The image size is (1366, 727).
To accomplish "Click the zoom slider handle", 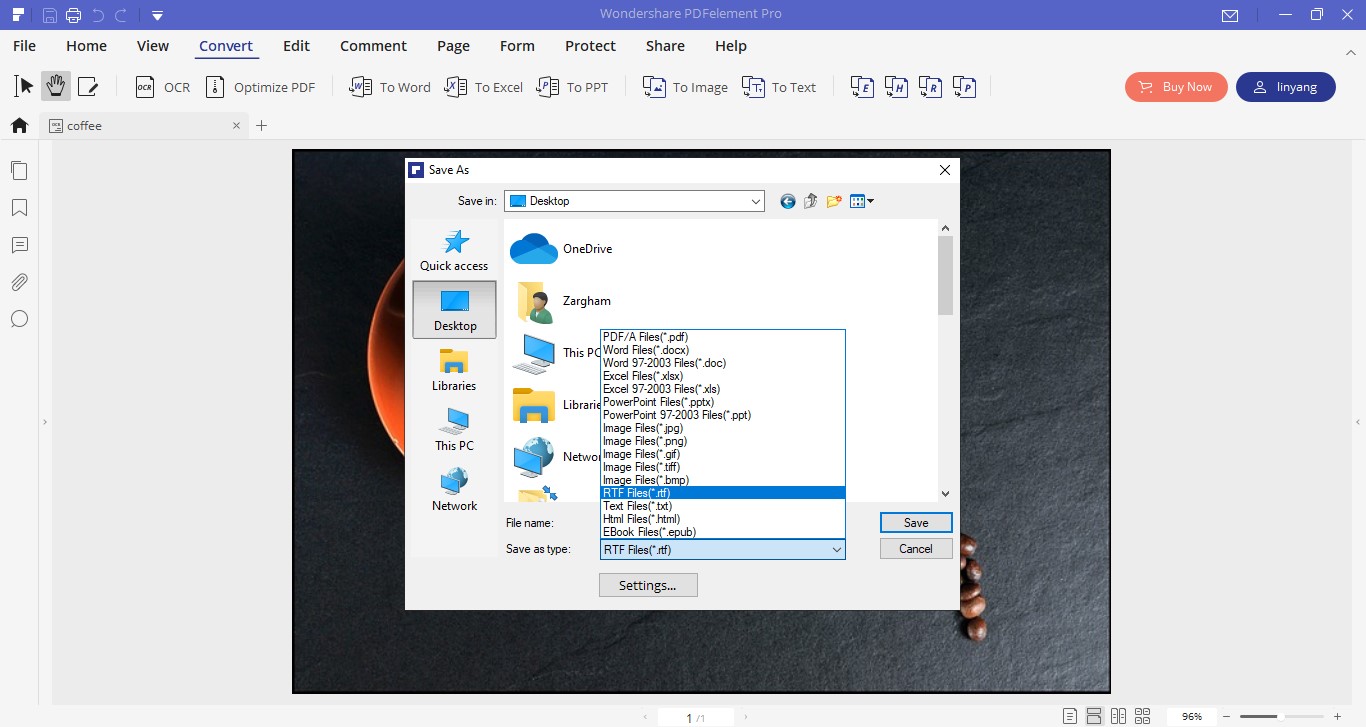I will pos(1280,717).
